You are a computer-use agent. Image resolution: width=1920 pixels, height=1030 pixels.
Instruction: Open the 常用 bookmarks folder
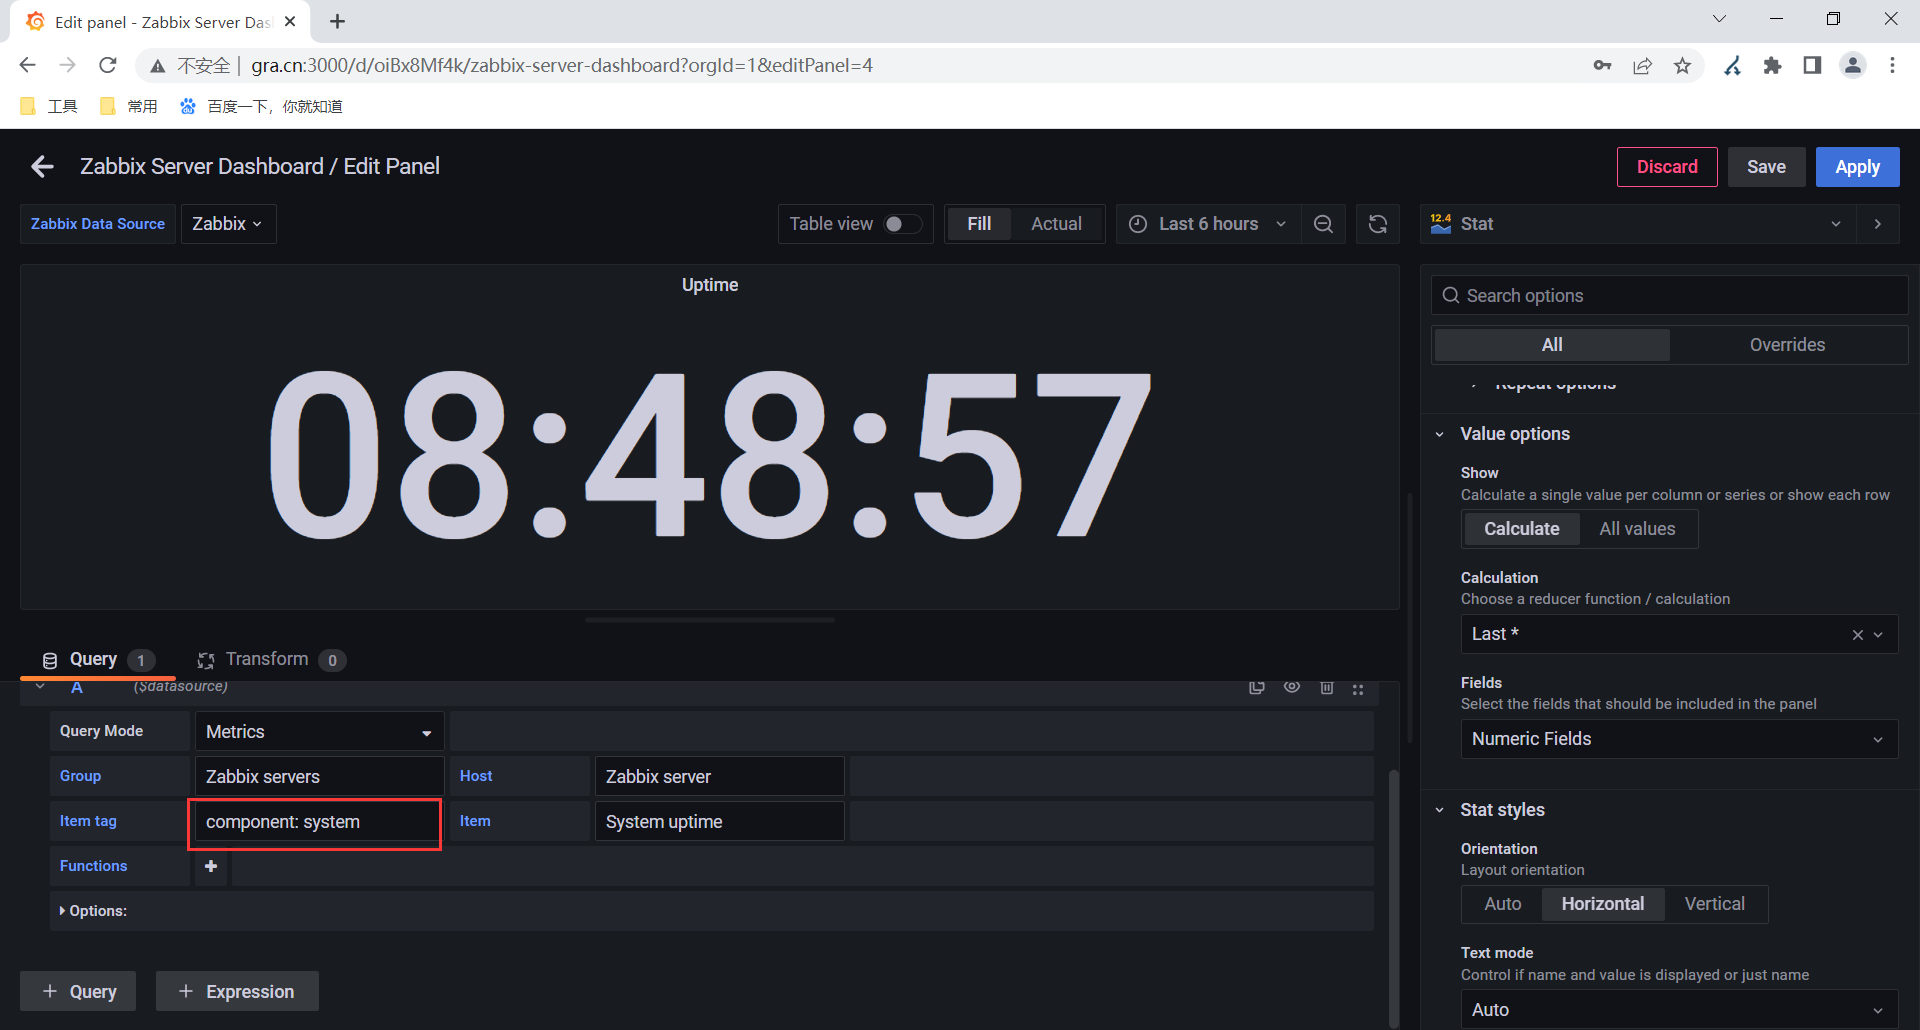pos(129,106)
